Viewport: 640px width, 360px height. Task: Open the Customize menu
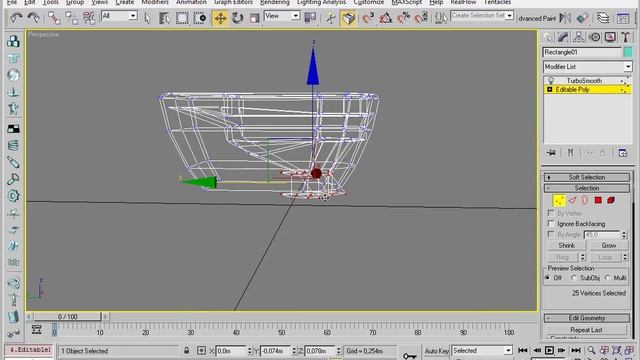click(x=369, y=2)
